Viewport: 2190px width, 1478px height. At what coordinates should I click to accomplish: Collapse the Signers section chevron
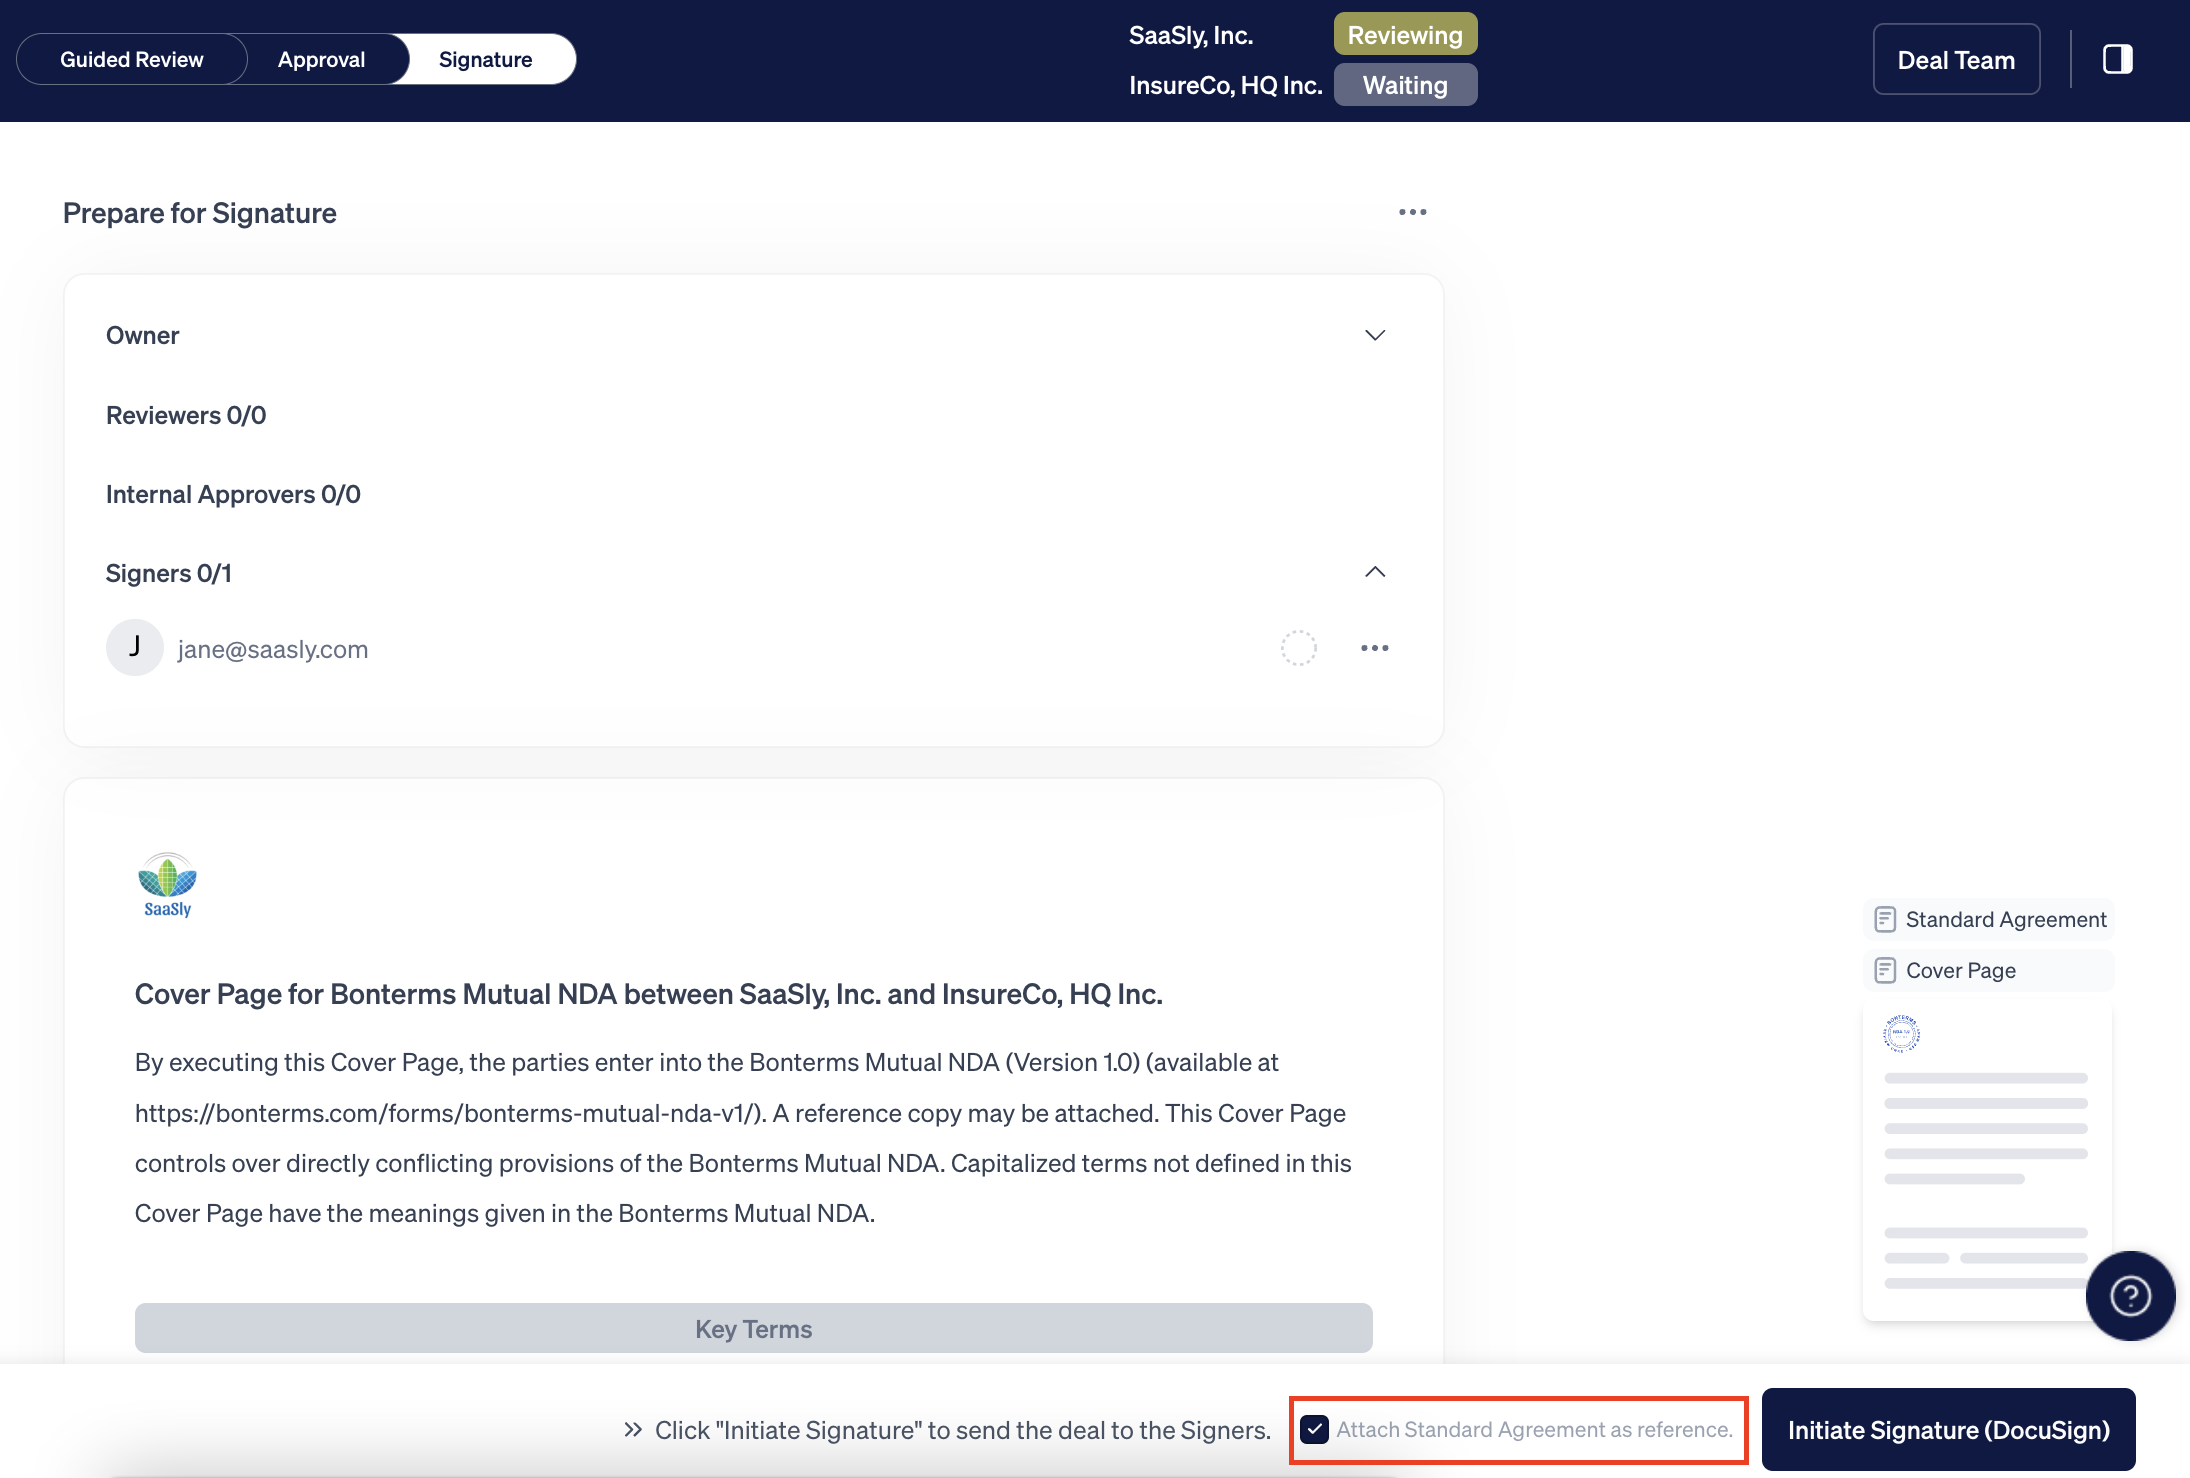[x=1375, y=572]
